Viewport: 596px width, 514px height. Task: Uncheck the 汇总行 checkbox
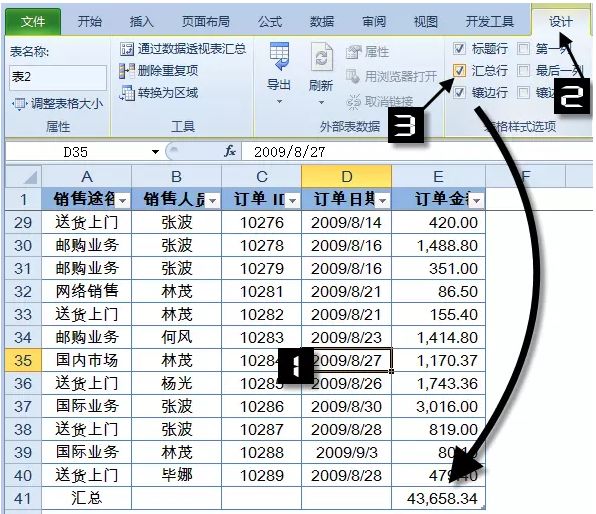click(459, 71)
